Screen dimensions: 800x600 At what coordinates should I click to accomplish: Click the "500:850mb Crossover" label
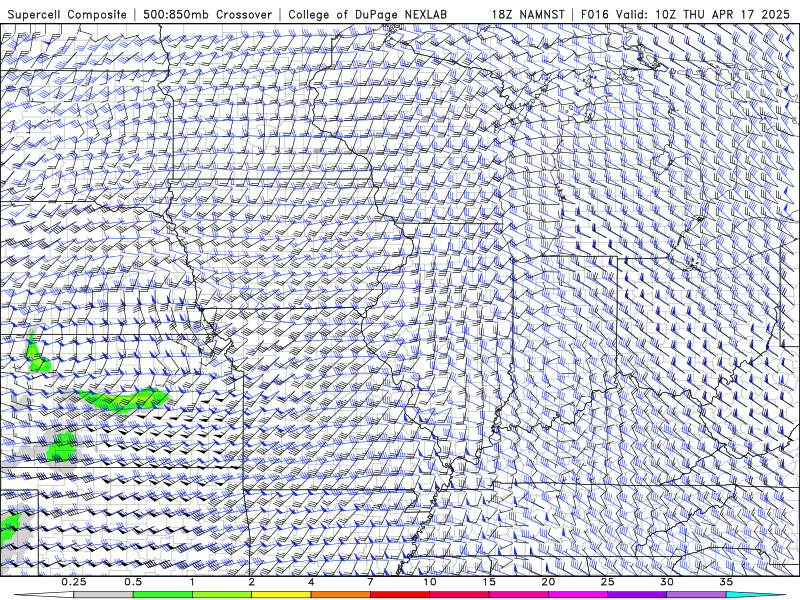click(207, 14)
